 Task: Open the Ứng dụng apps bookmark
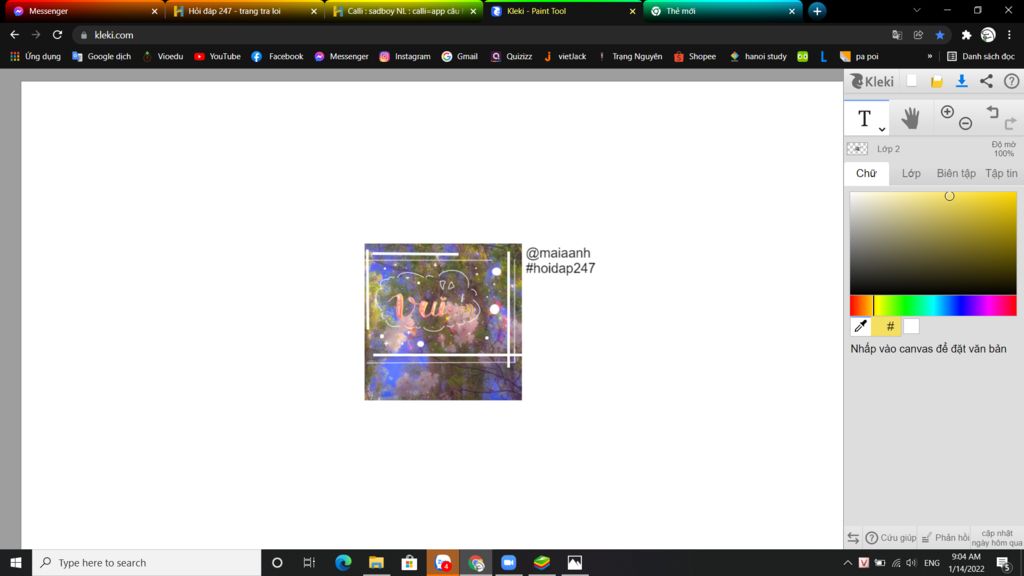point(35,56)
